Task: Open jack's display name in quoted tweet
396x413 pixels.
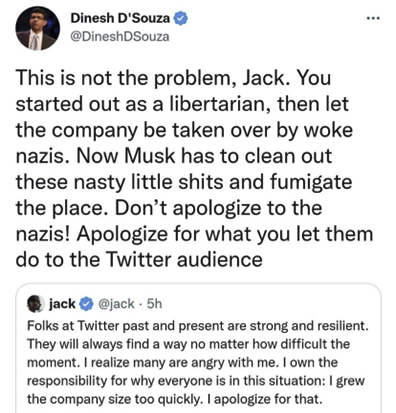Action: pyautogui.click(x=62, y=304)
